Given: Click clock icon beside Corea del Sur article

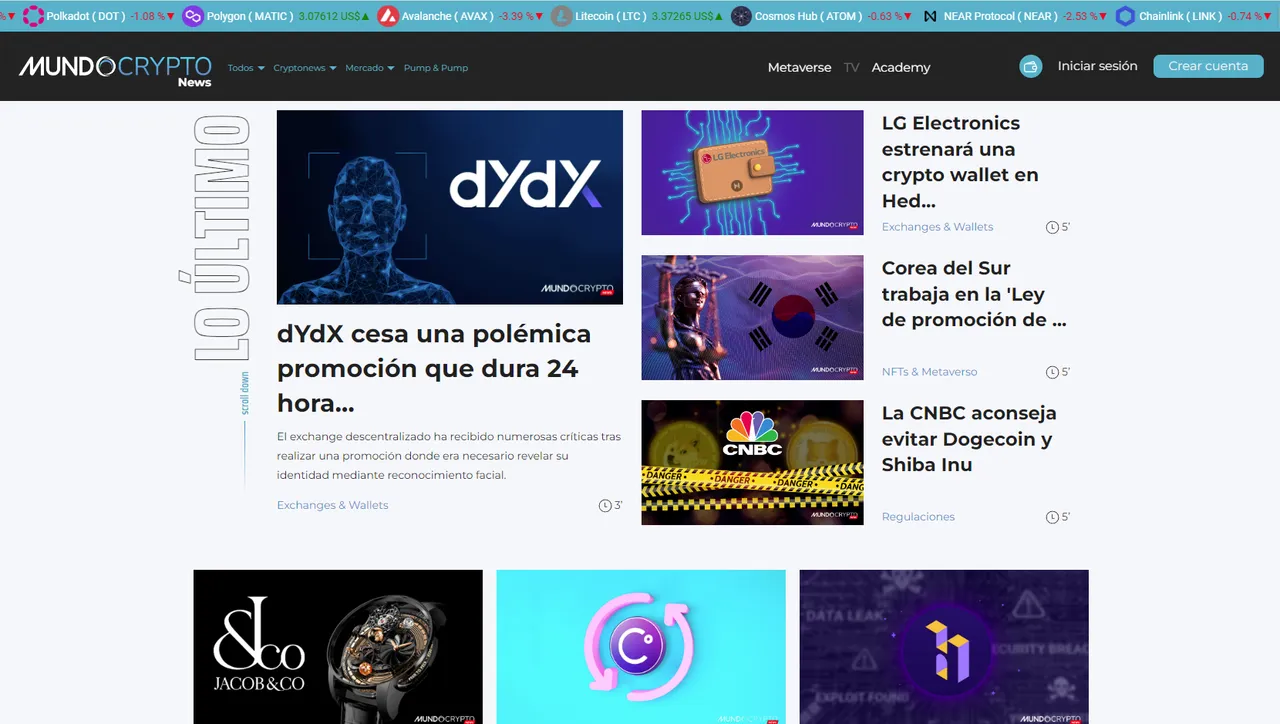Looking at the screenshot, I should 1052,372.
